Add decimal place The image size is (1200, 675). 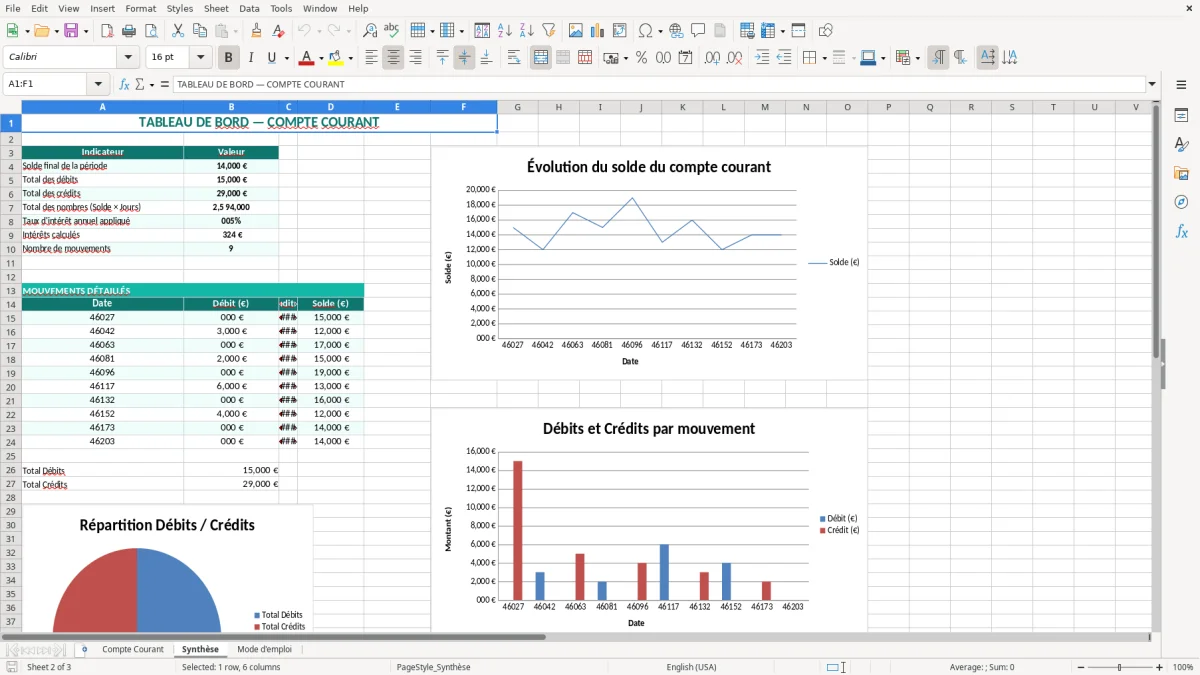click(713, 58)
